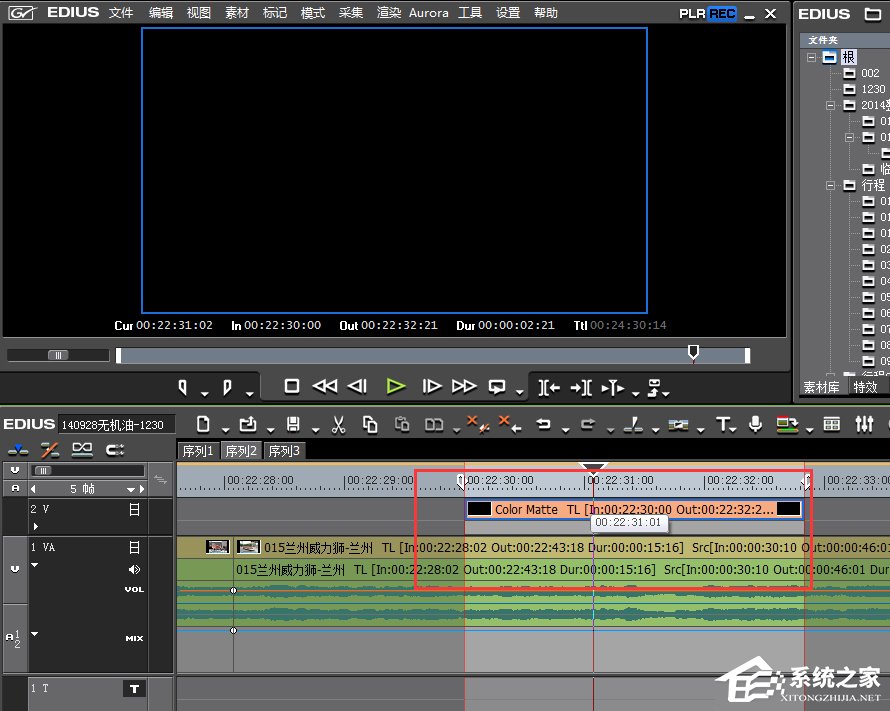Click the Undo arrow icon
The width and height of the screenshot is (890, 711).
543,424
